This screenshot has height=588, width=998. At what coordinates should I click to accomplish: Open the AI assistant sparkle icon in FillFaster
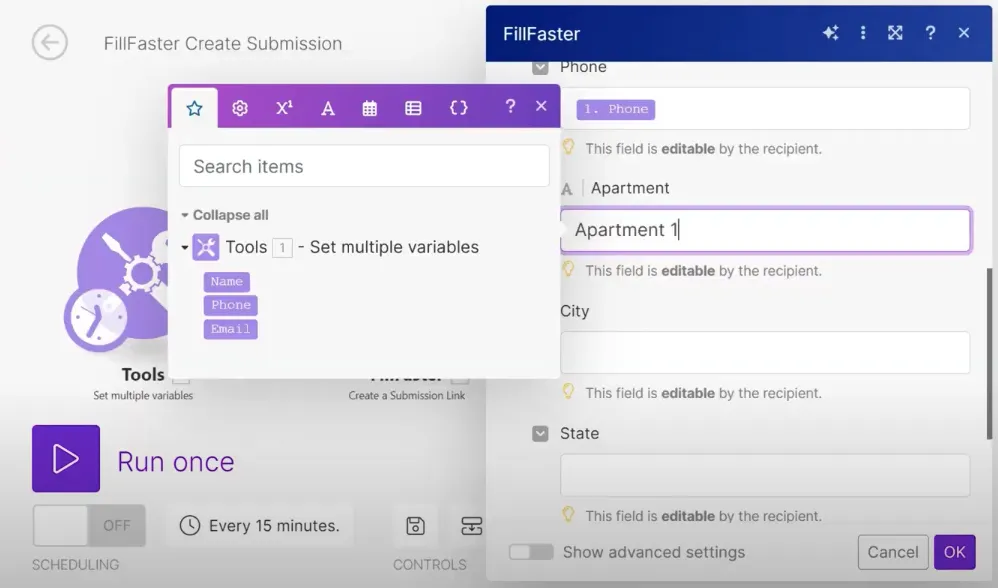(830, 33)
